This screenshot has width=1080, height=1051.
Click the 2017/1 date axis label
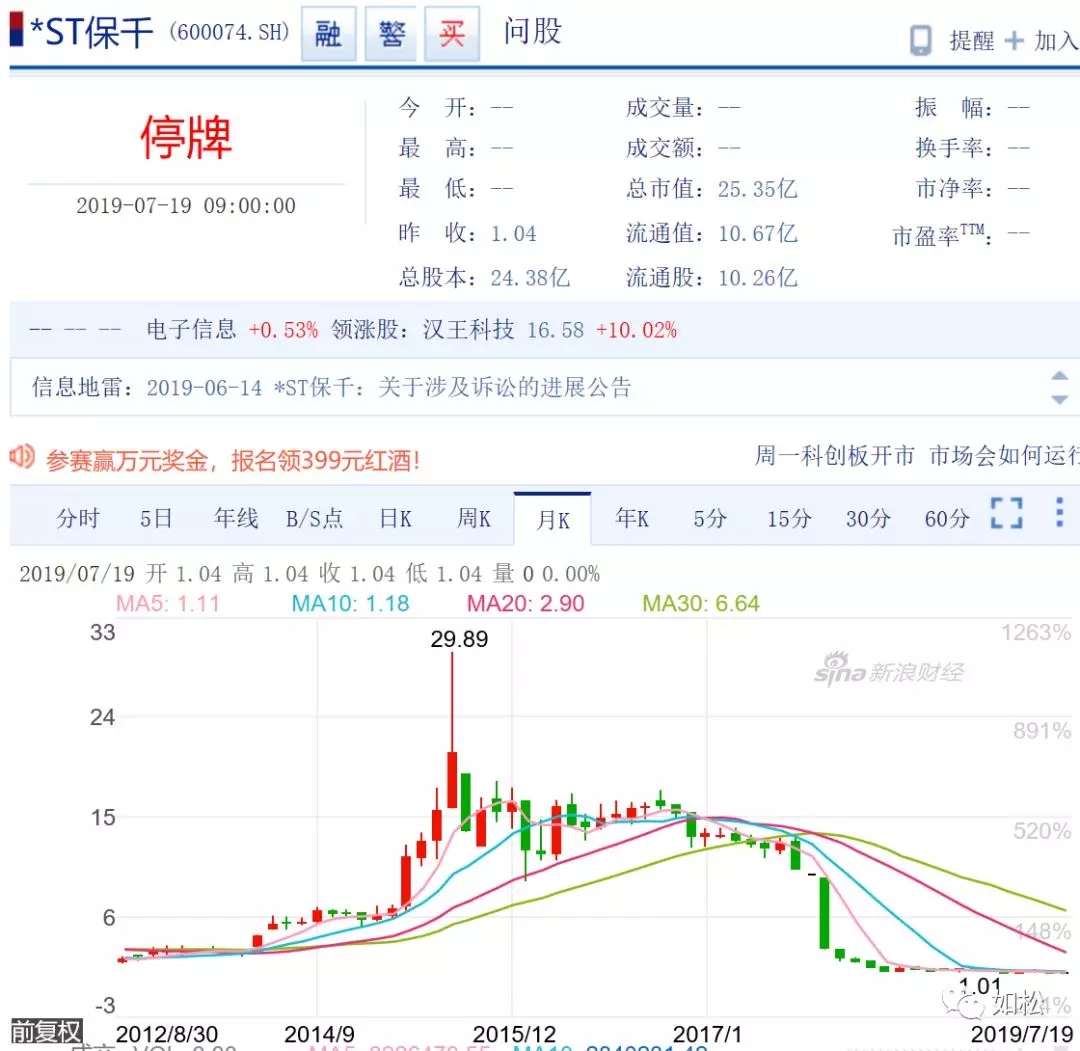point(707,1034)
